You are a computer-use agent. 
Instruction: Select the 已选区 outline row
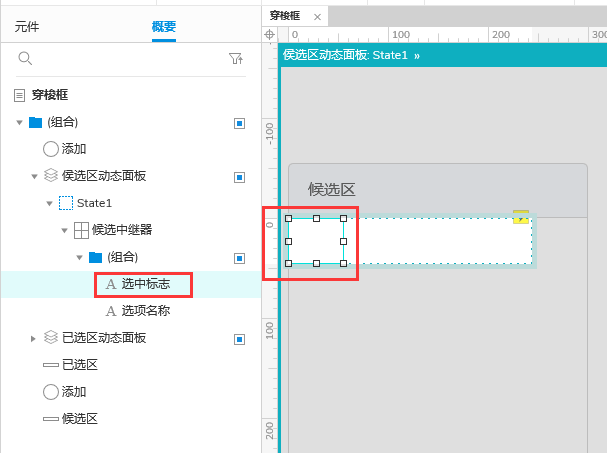(131, 365)
